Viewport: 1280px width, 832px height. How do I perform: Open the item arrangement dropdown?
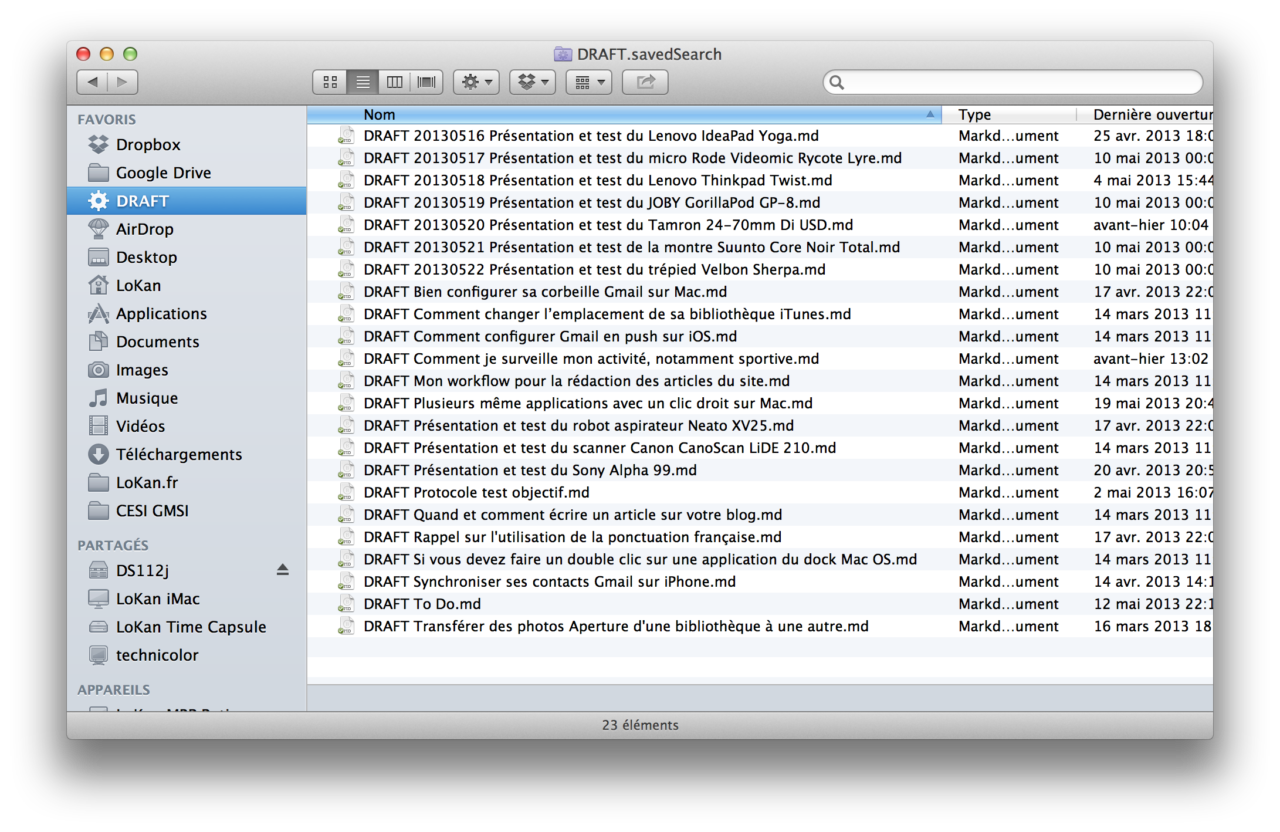point(588,82)
